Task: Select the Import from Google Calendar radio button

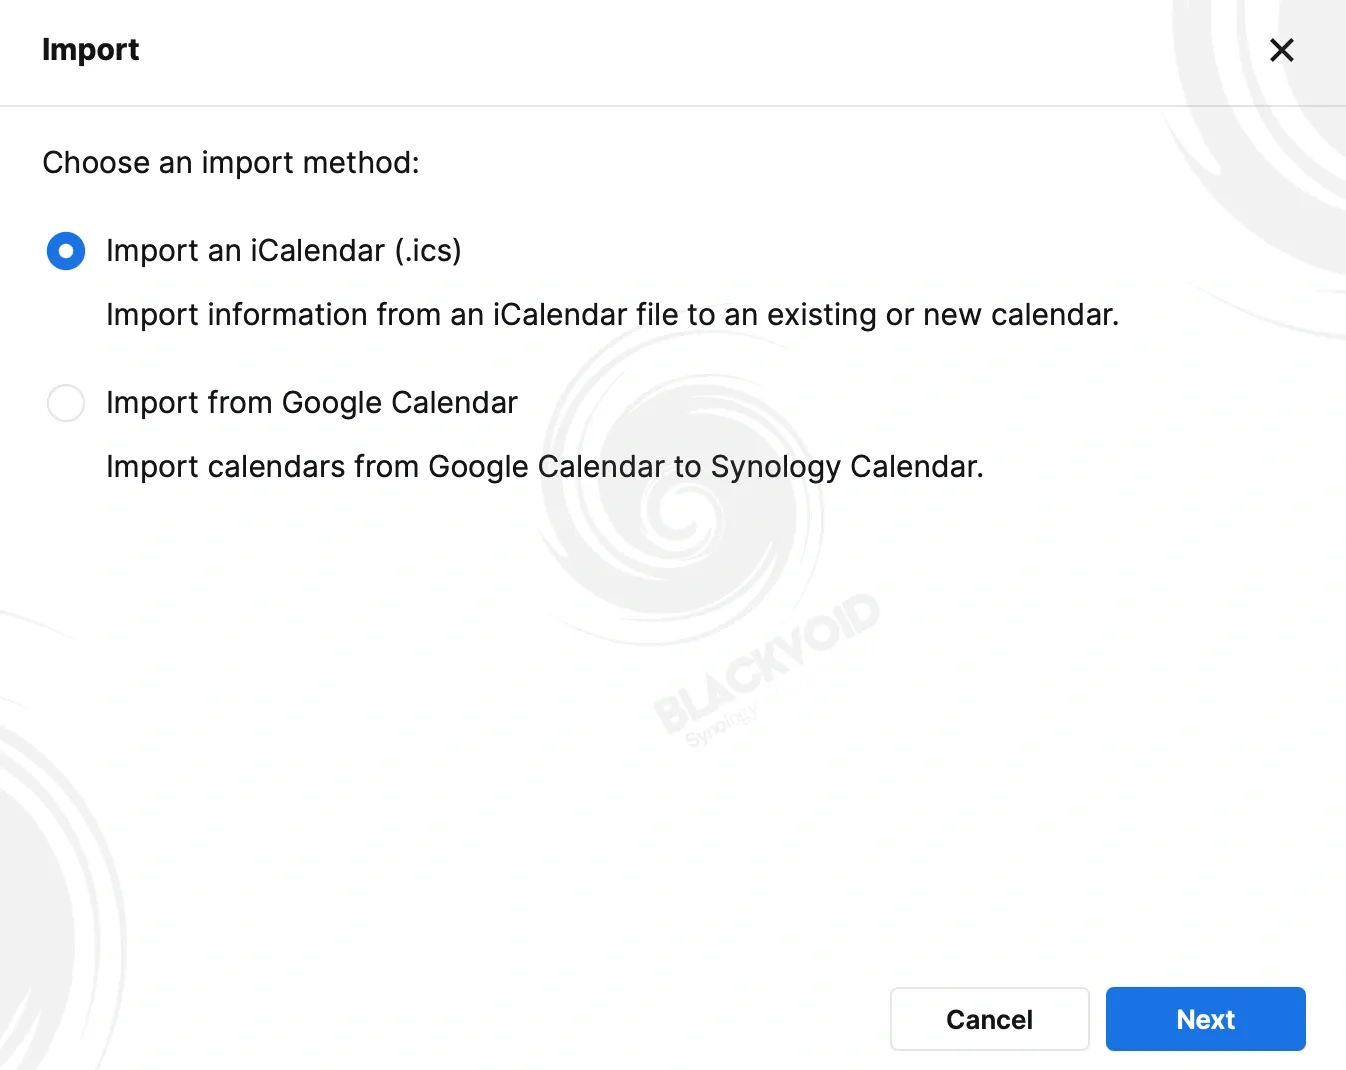Action: [66, 403]
